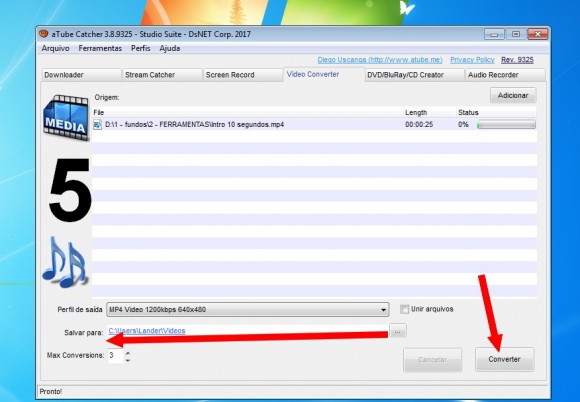Switch to the Downloader tab

[81, 75]
